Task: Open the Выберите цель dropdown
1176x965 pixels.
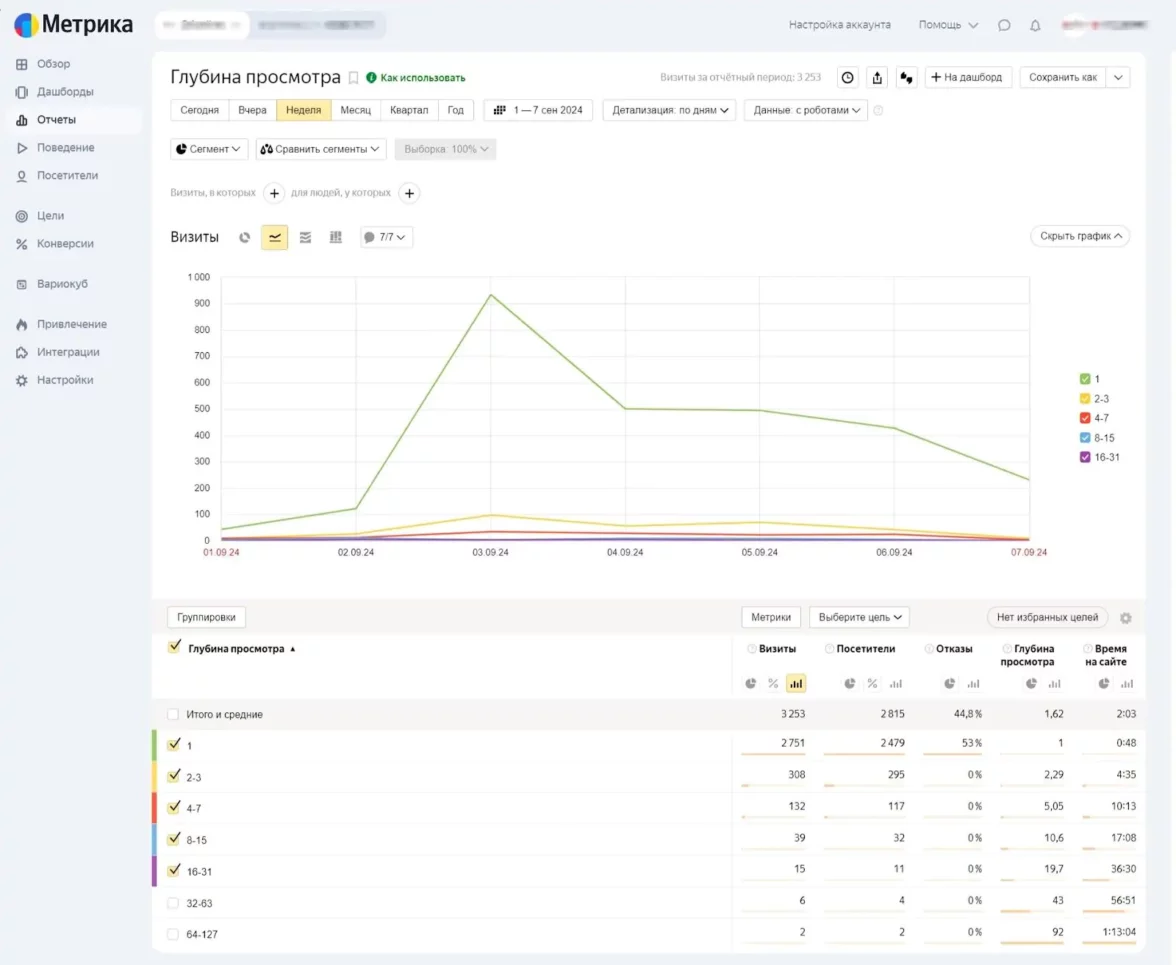Action: [x=859, y=617]
